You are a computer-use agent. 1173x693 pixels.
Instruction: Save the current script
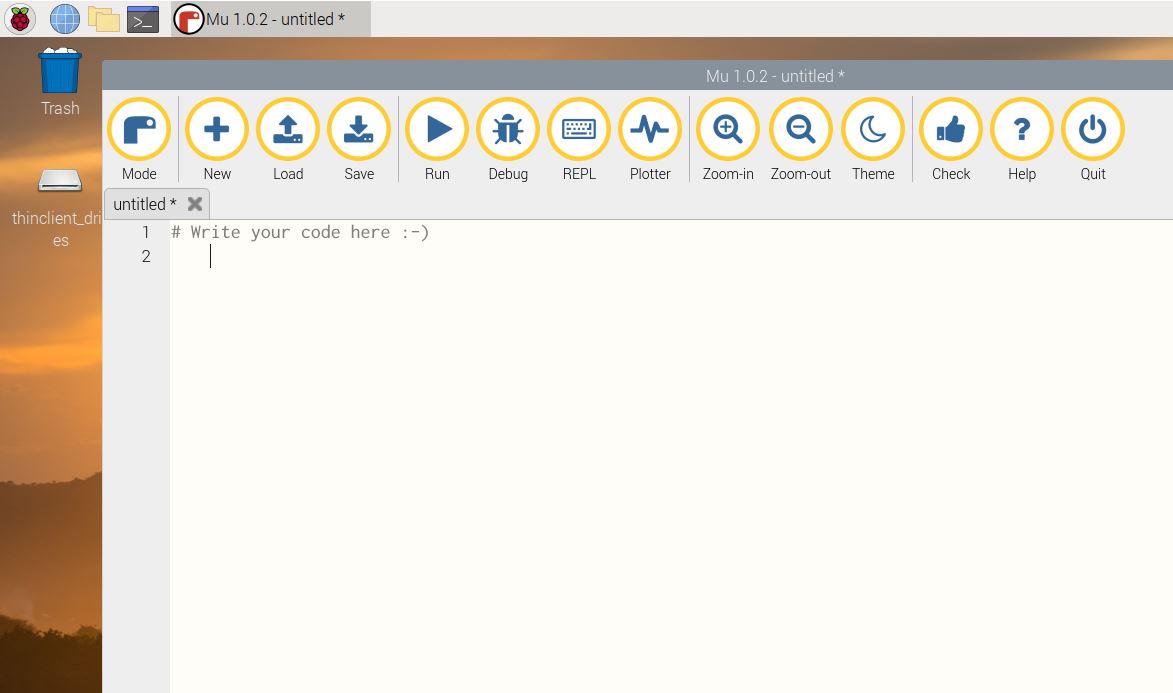(359, 130)
